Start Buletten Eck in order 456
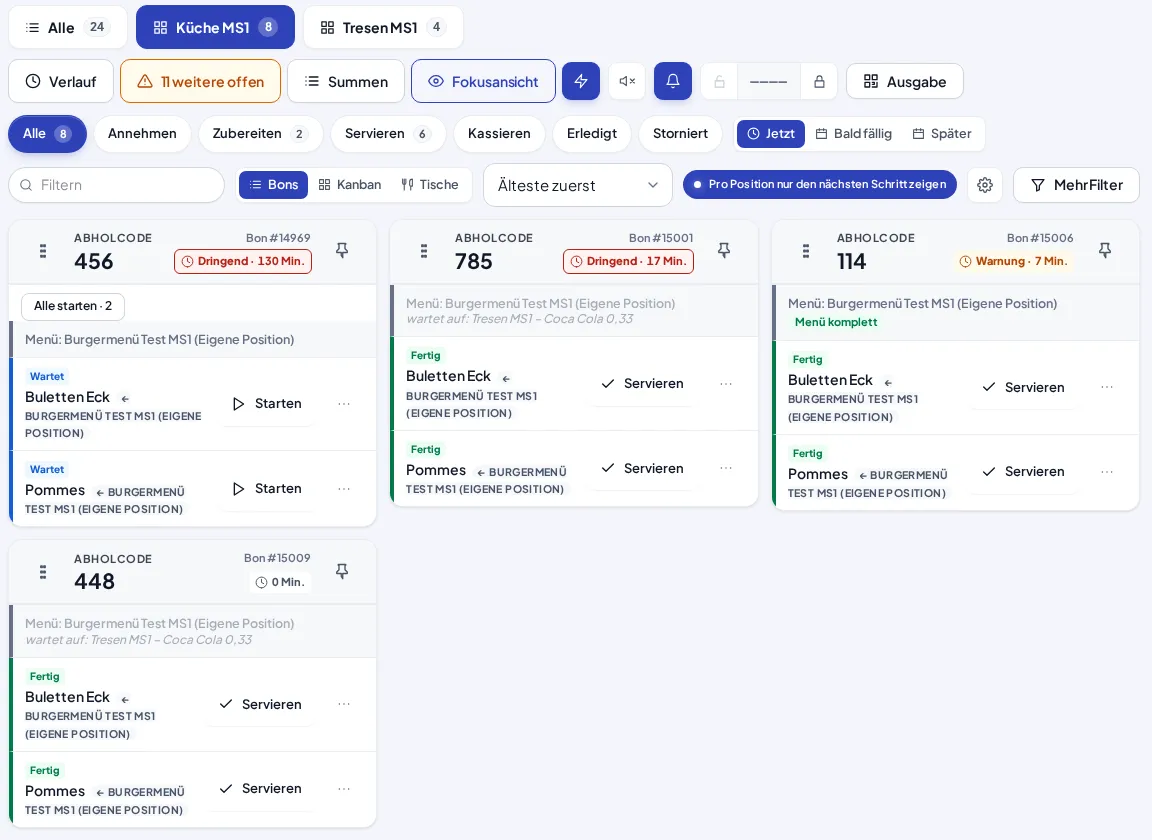 [x=267, y=403]
